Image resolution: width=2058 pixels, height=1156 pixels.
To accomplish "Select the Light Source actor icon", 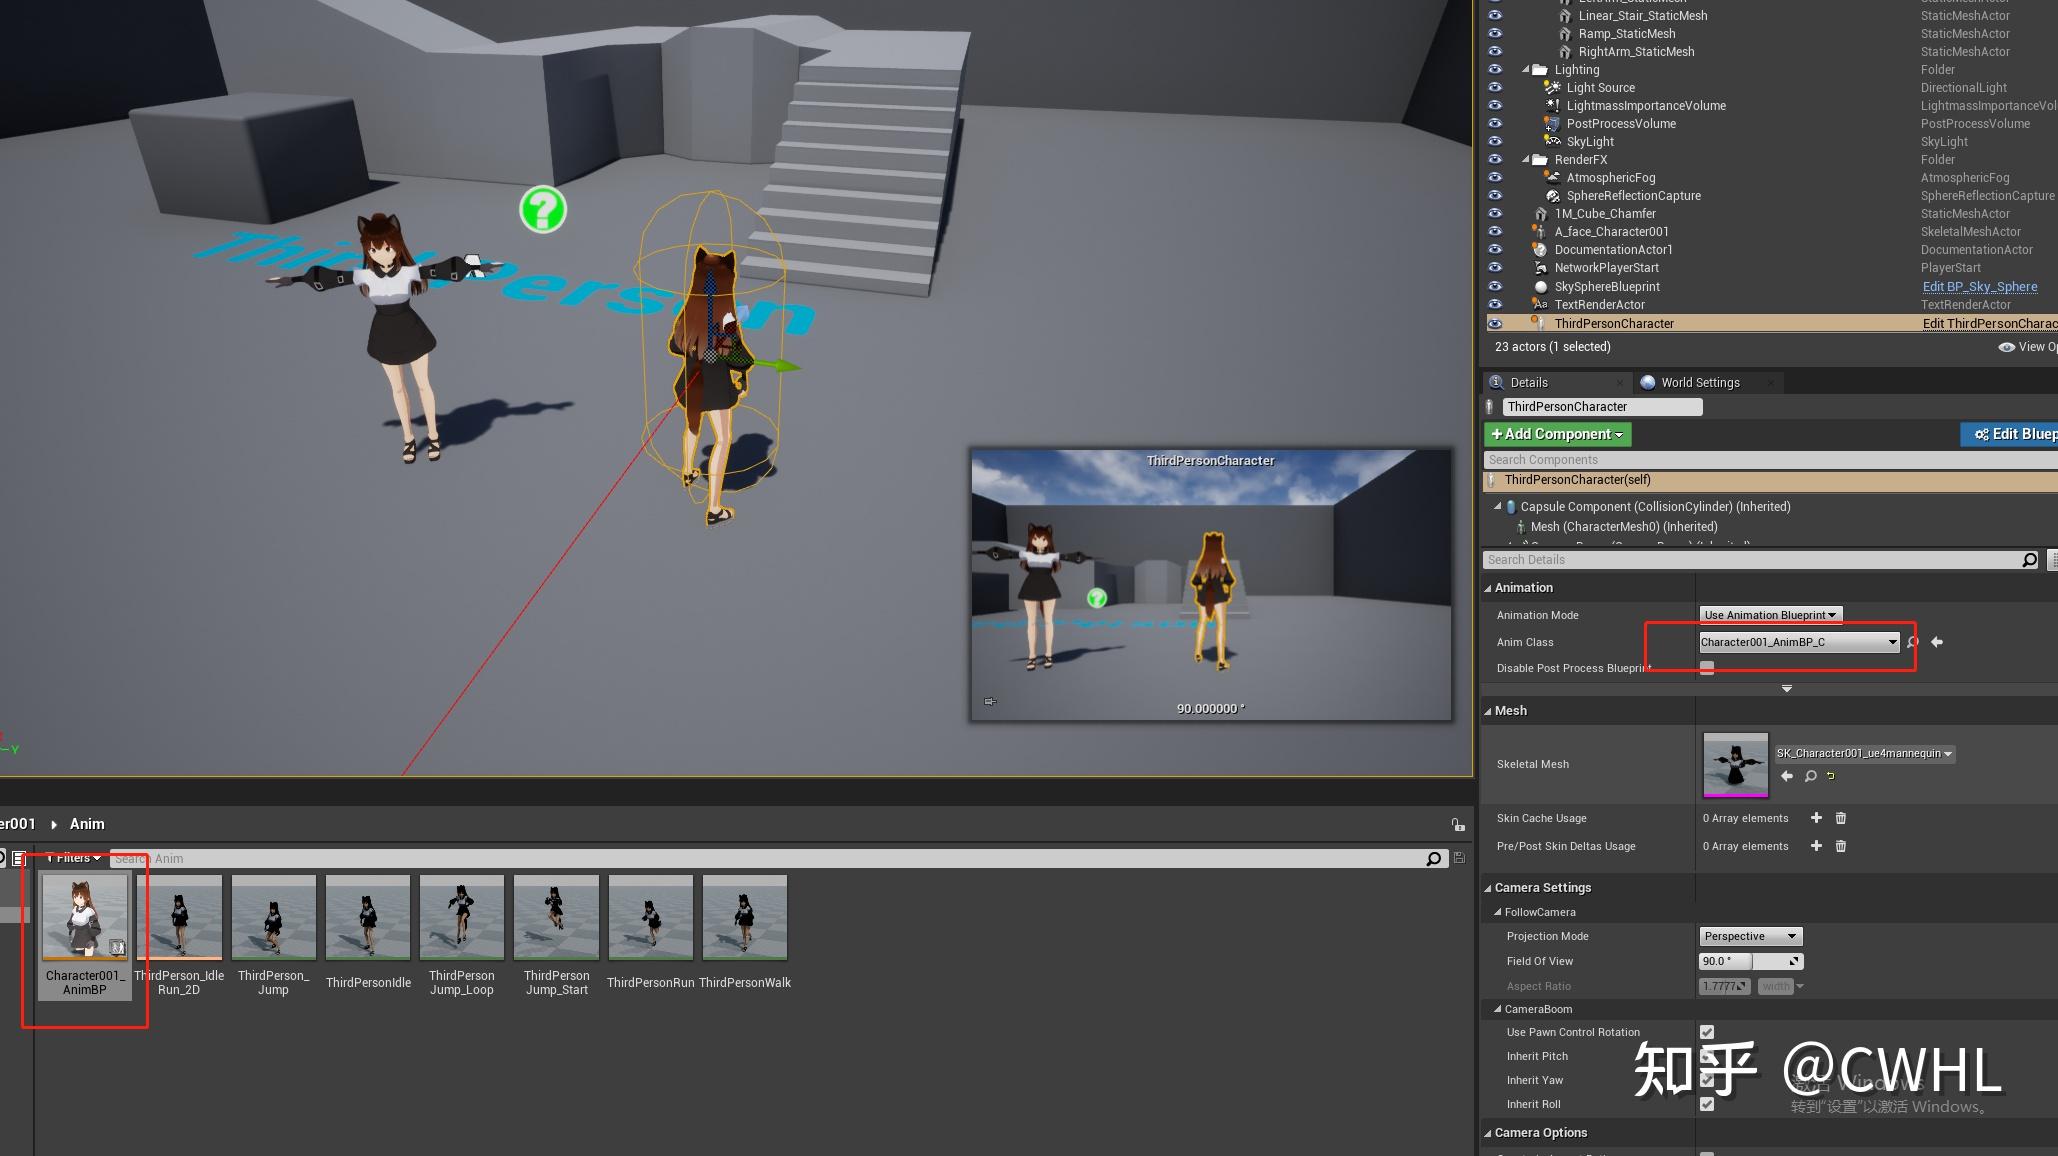I will tap(1552, 87).
